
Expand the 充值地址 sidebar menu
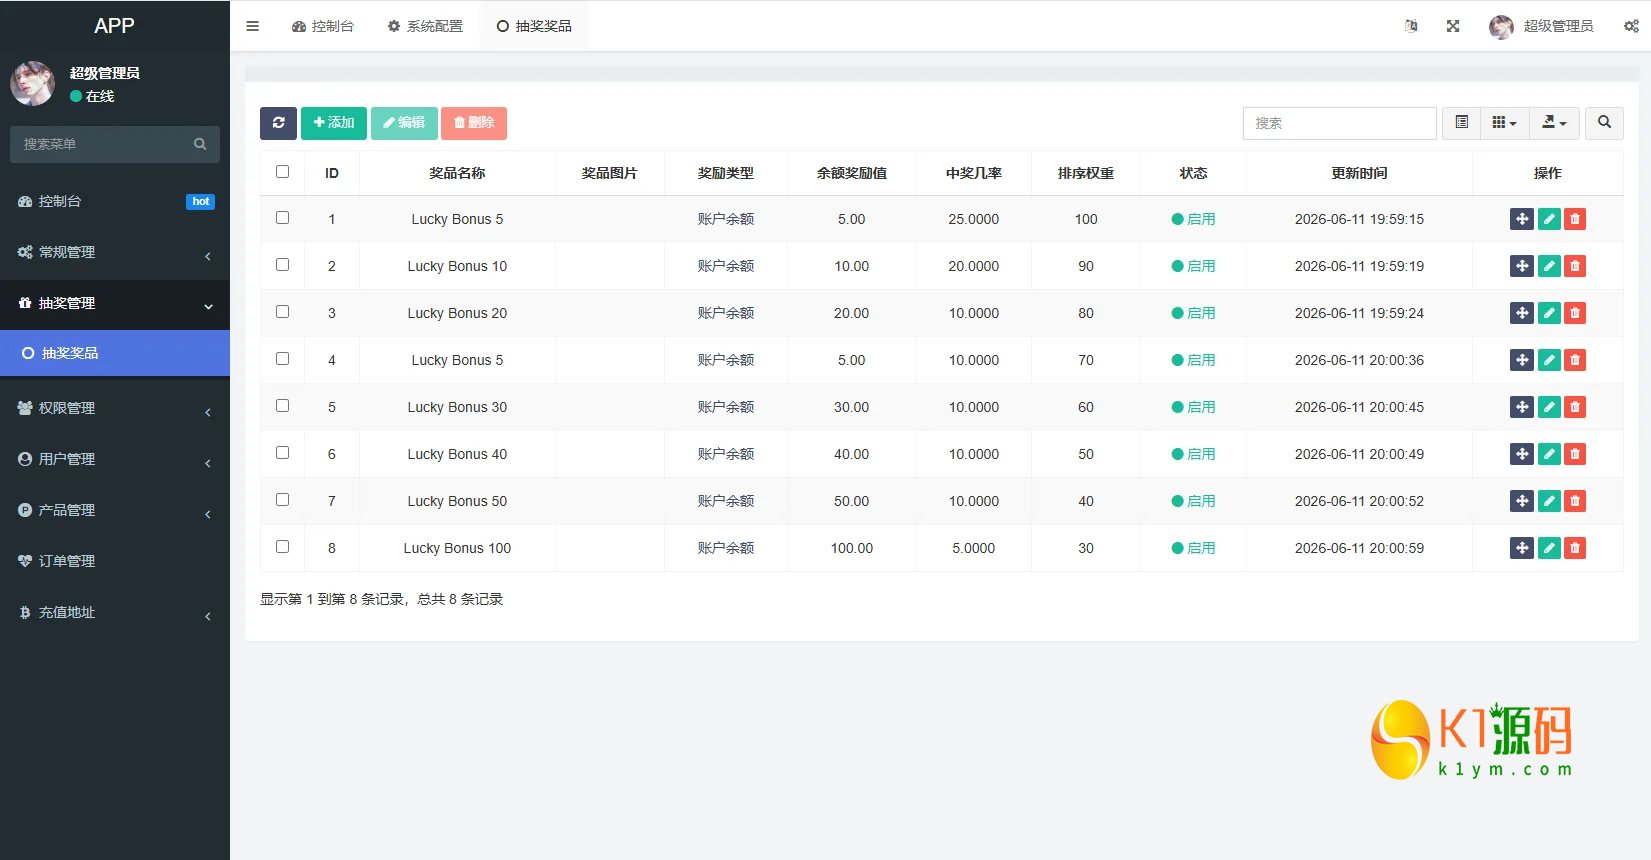click(x=115, y=612)
